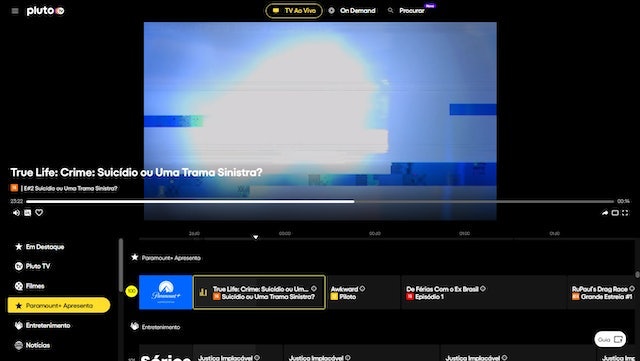Enter fullscreen mode
640x361 pixels.
click(625, 213)
